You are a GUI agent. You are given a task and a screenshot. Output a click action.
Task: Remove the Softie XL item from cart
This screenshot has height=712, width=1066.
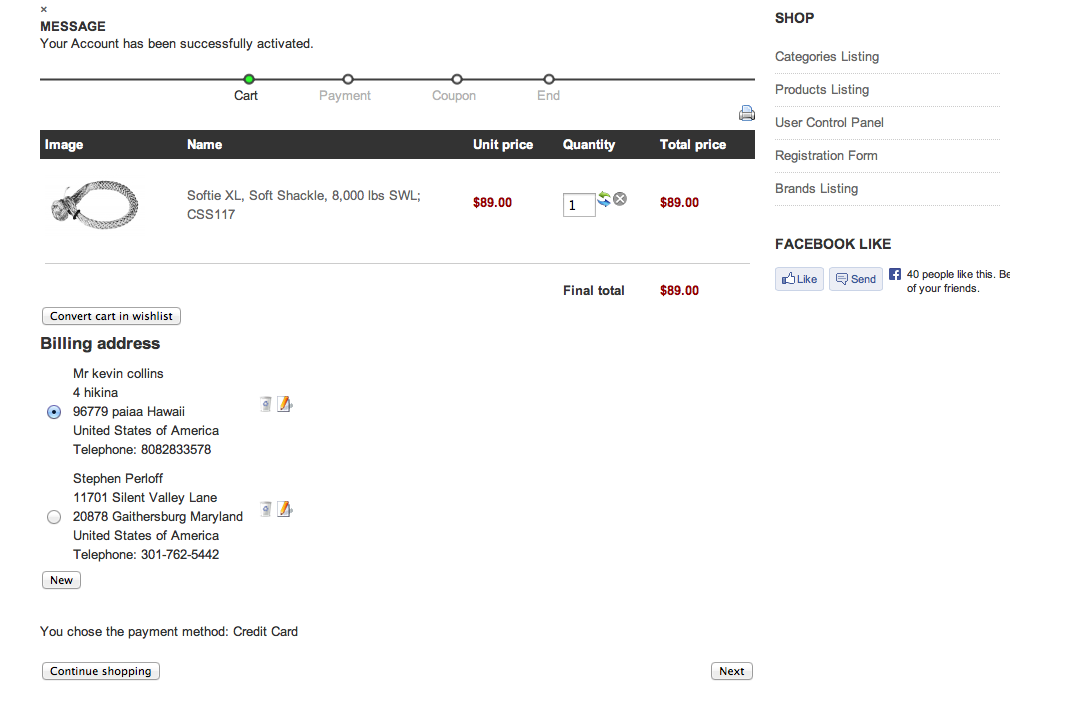pos(620,199)
